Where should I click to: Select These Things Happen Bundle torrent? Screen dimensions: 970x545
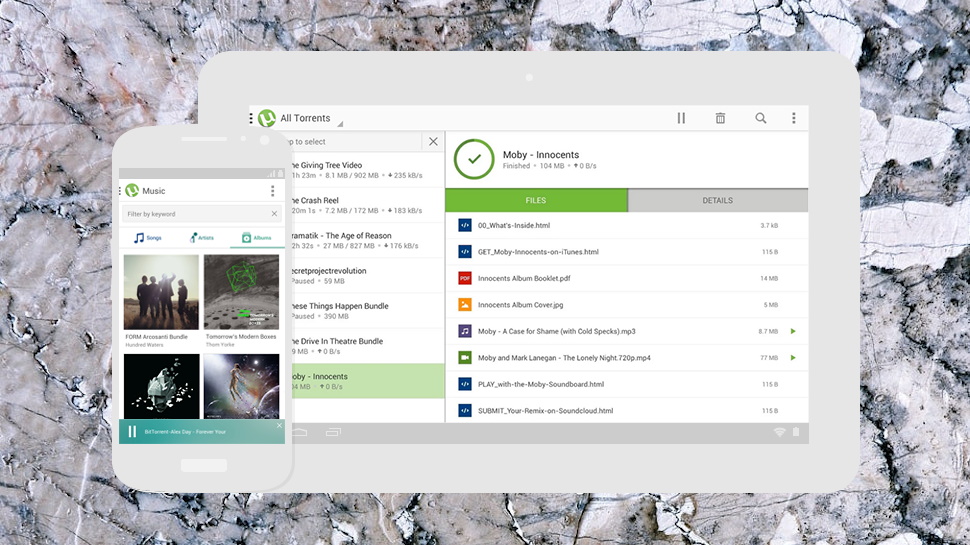click(x=367, y=311)
